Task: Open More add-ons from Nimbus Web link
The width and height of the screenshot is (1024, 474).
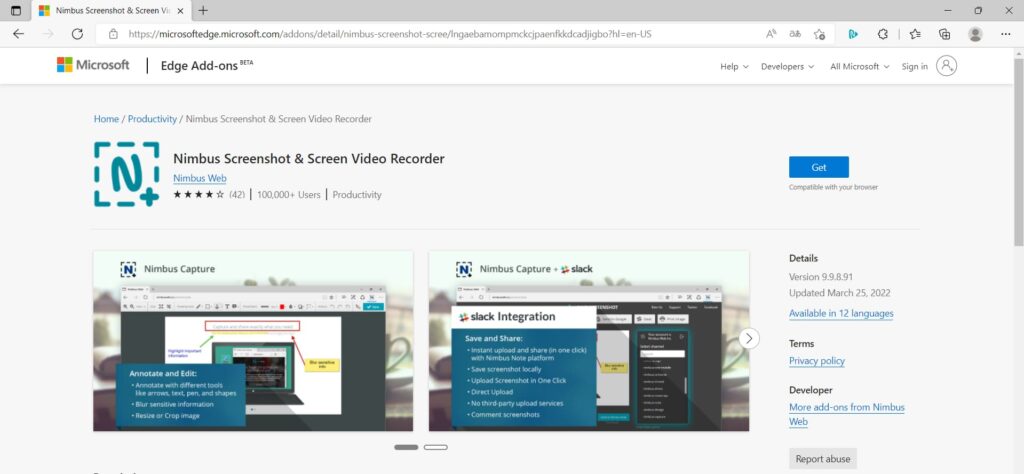Action: pyautogui.click(x=847, y=415)
